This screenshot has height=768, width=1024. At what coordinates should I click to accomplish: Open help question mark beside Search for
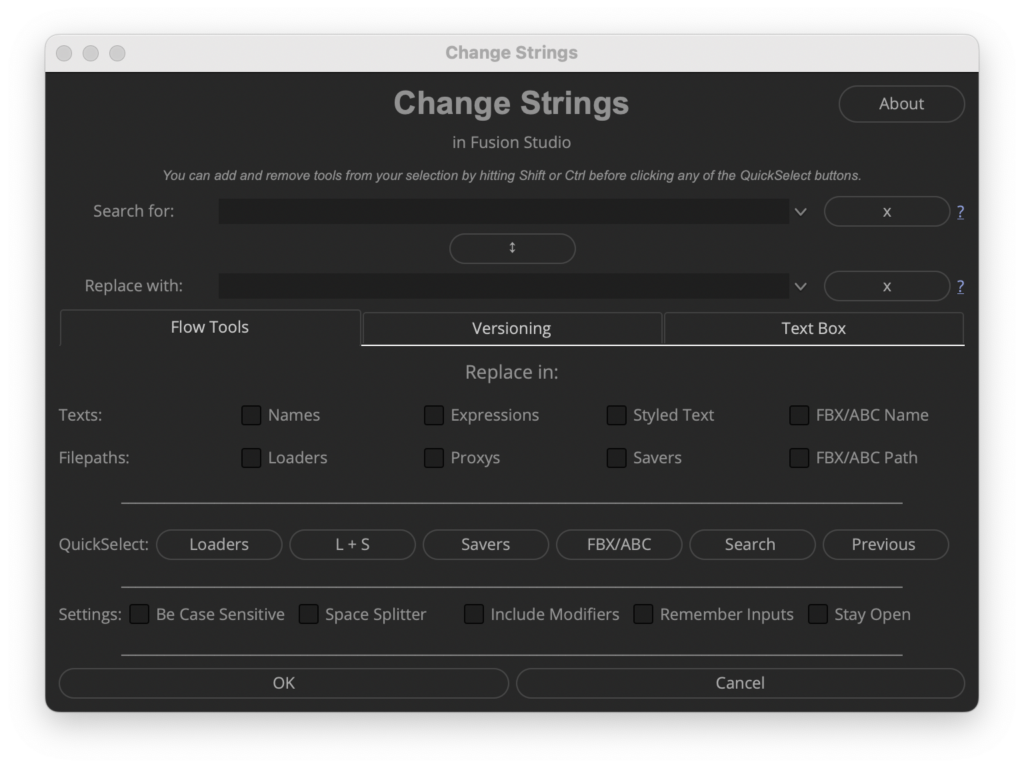[960, 212]
